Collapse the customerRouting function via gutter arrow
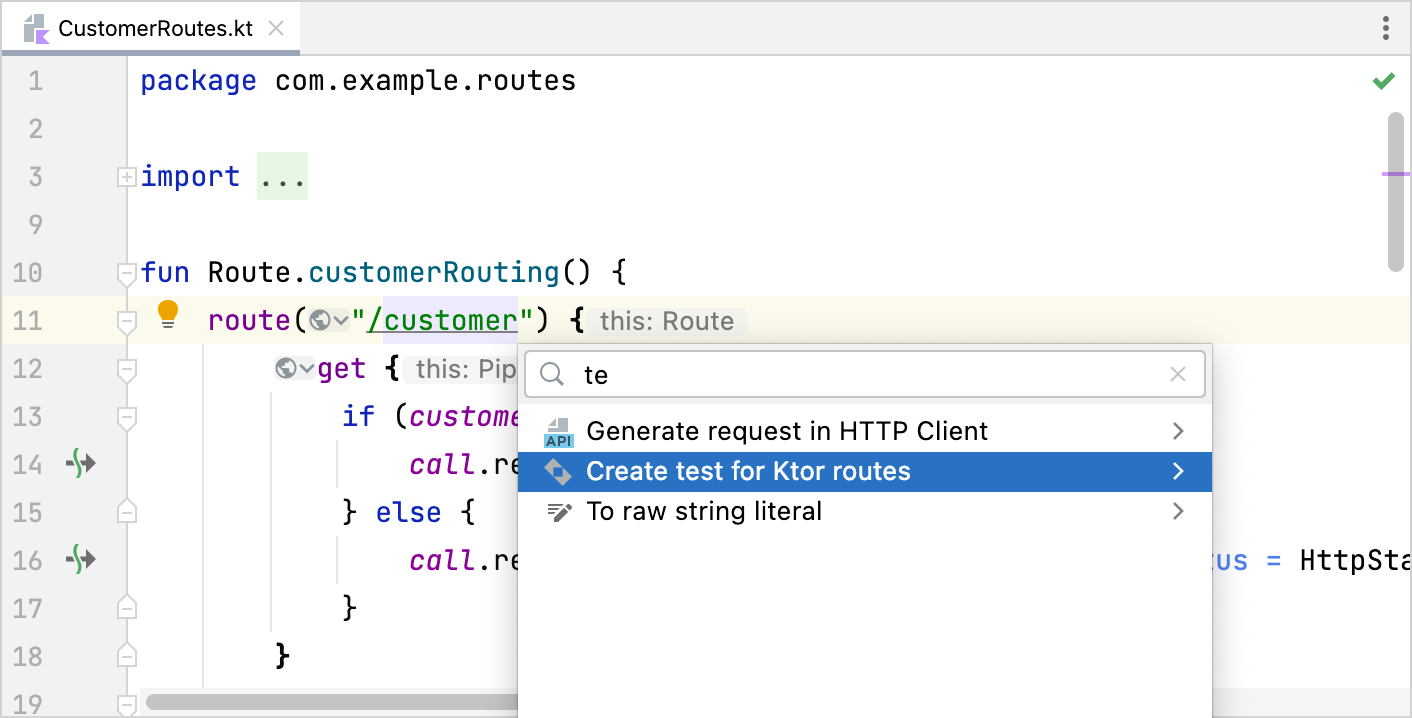The height and width of the screenshot is (718, 1412). point(126,272)
